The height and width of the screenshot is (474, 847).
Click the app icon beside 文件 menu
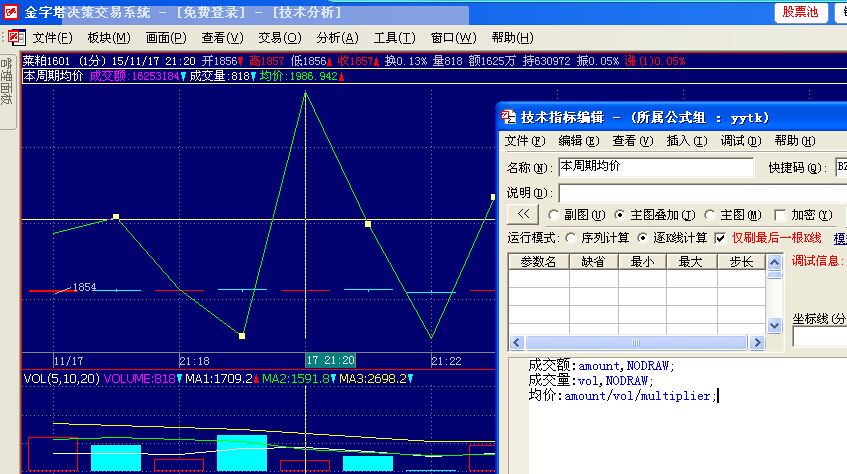pyautogui.click(x=15, y=38)
